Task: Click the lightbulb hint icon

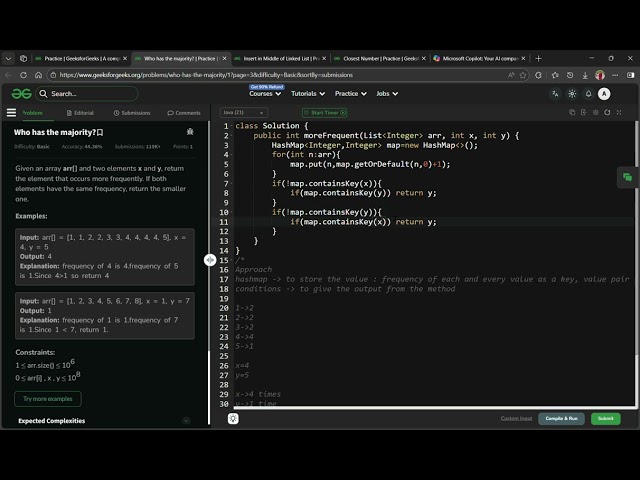Action: click(234, 419)
